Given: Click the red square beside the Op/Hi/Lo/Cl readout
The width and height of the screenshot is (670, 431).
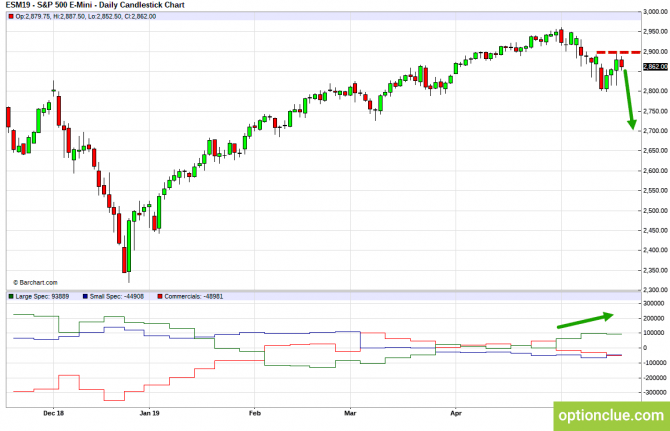Looking at the screenshot, I should pos(11,17).
